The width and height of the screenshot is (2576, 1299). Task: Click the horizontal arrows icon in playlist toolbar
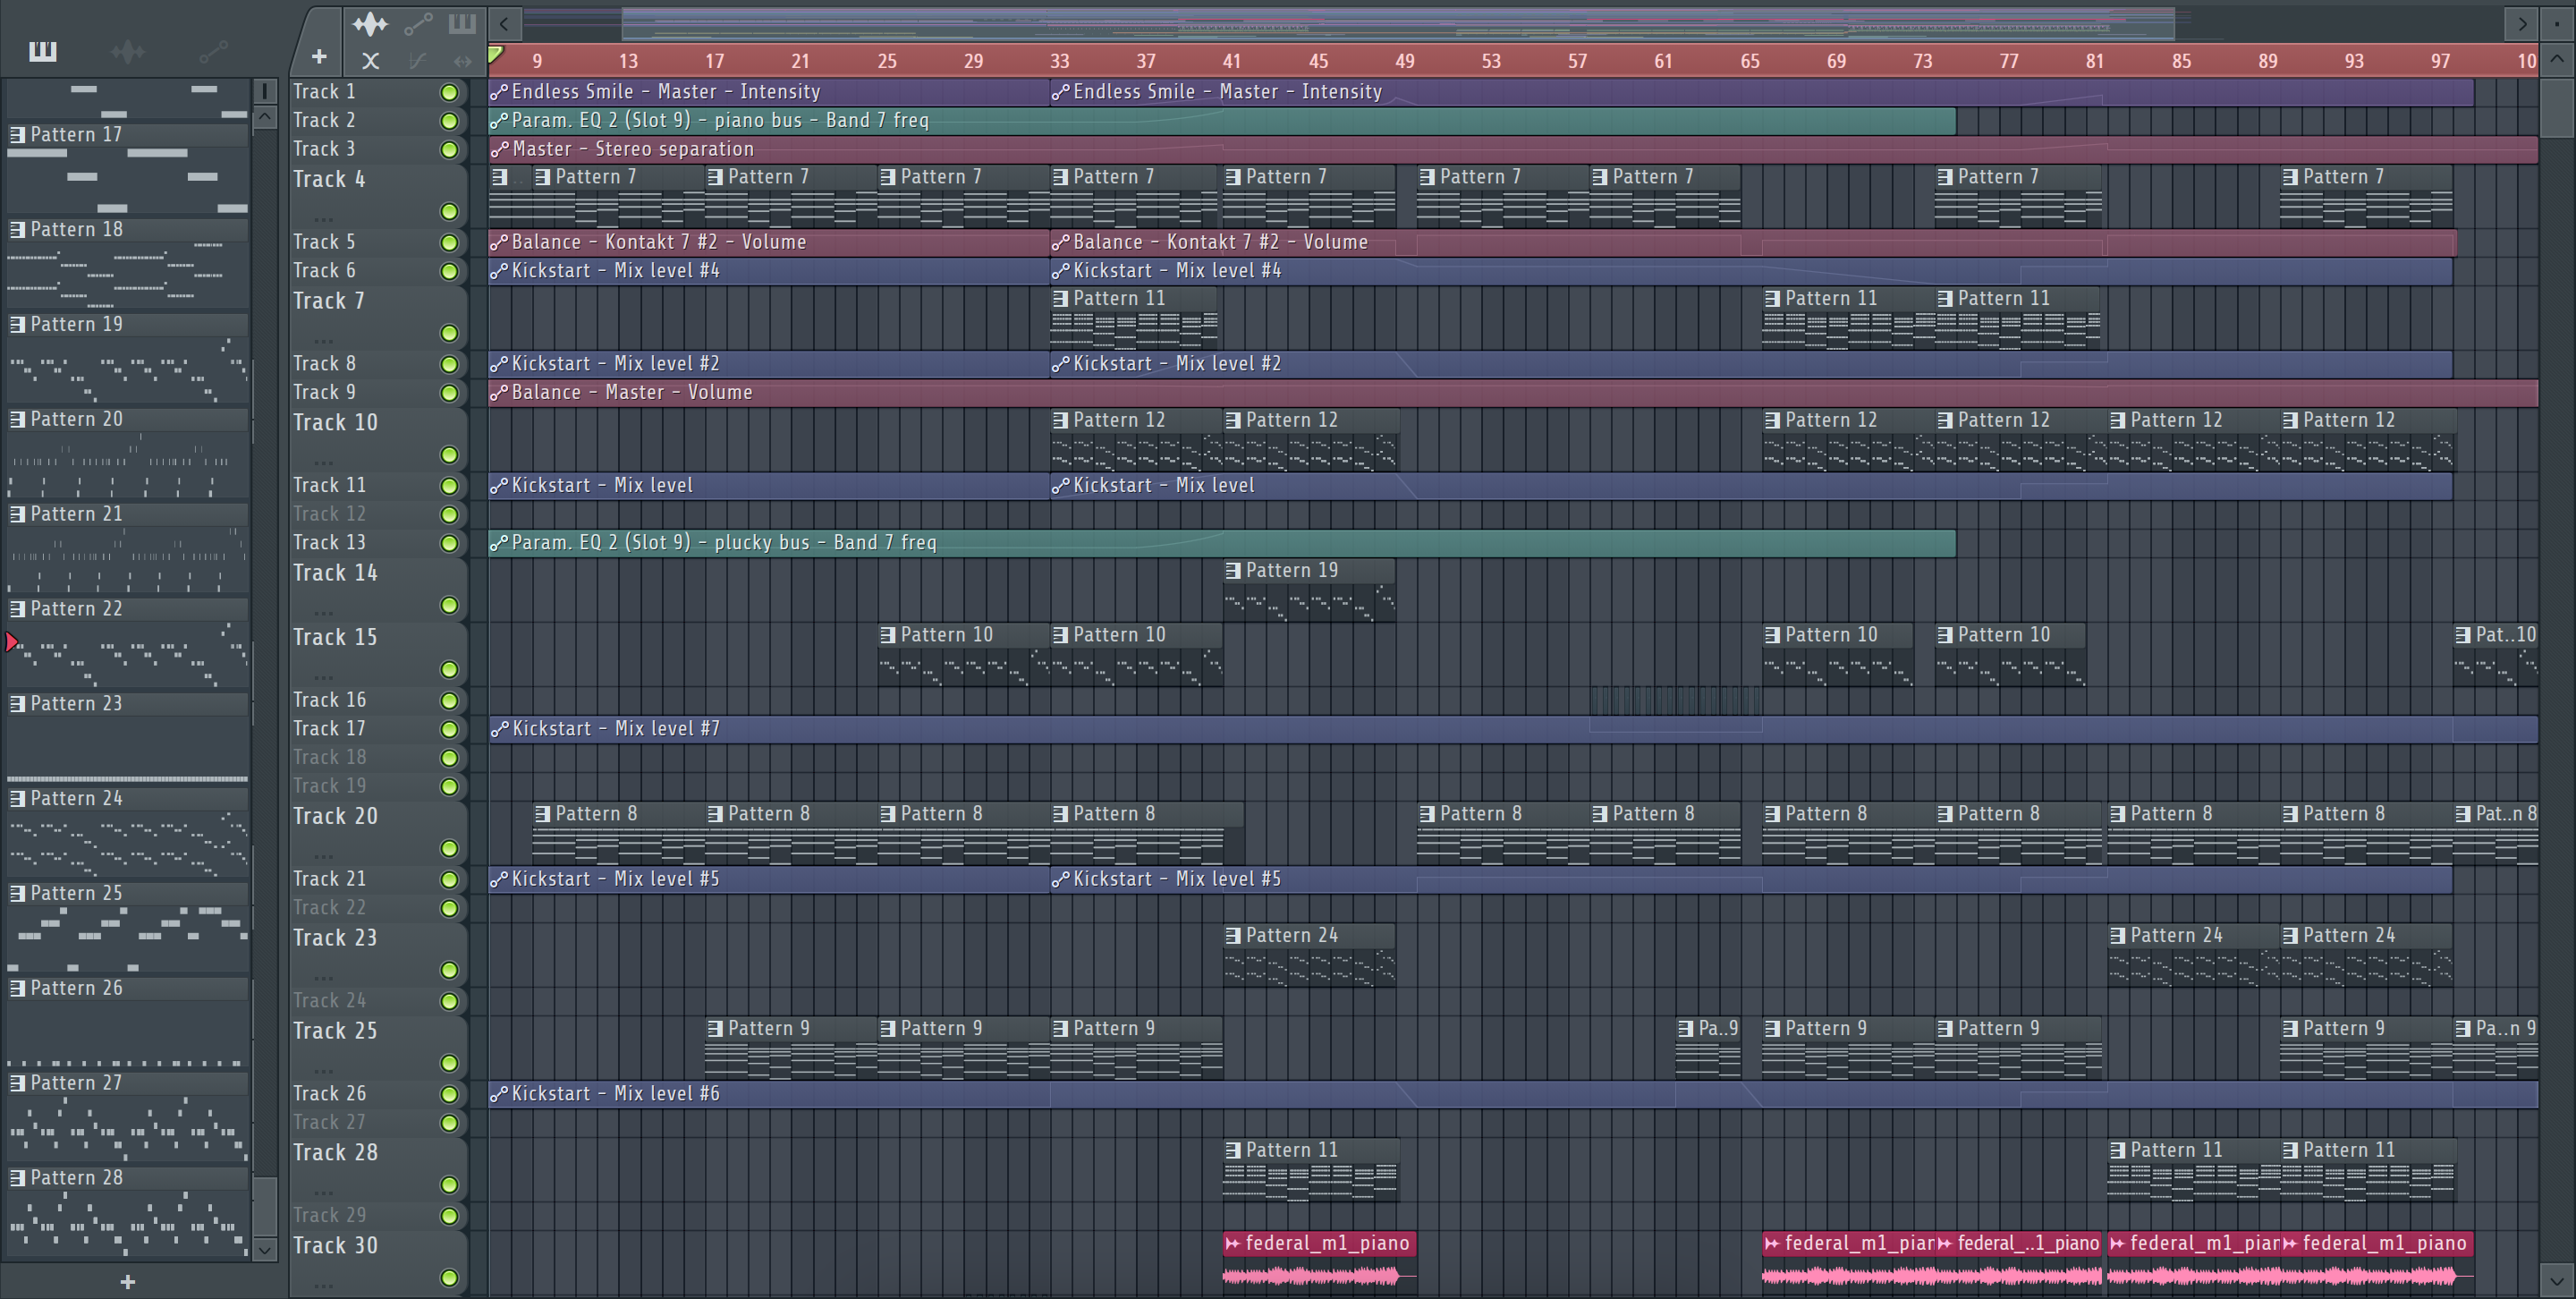(462, 61)
